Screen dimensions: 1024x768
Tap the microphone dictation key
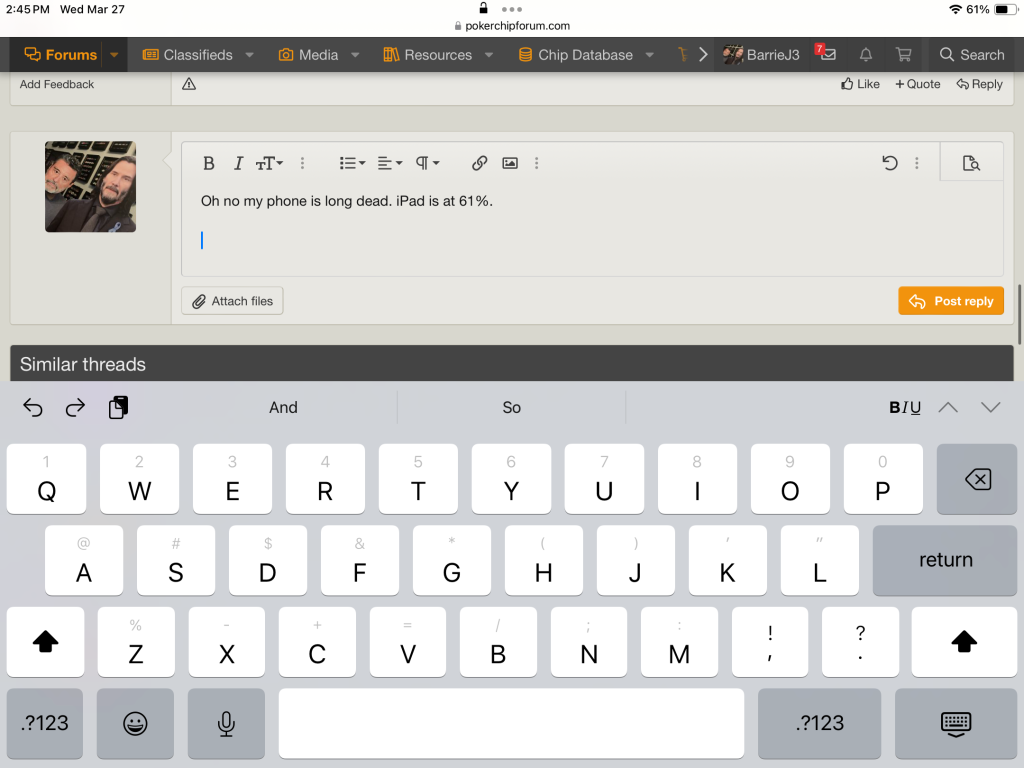(226, 723)
